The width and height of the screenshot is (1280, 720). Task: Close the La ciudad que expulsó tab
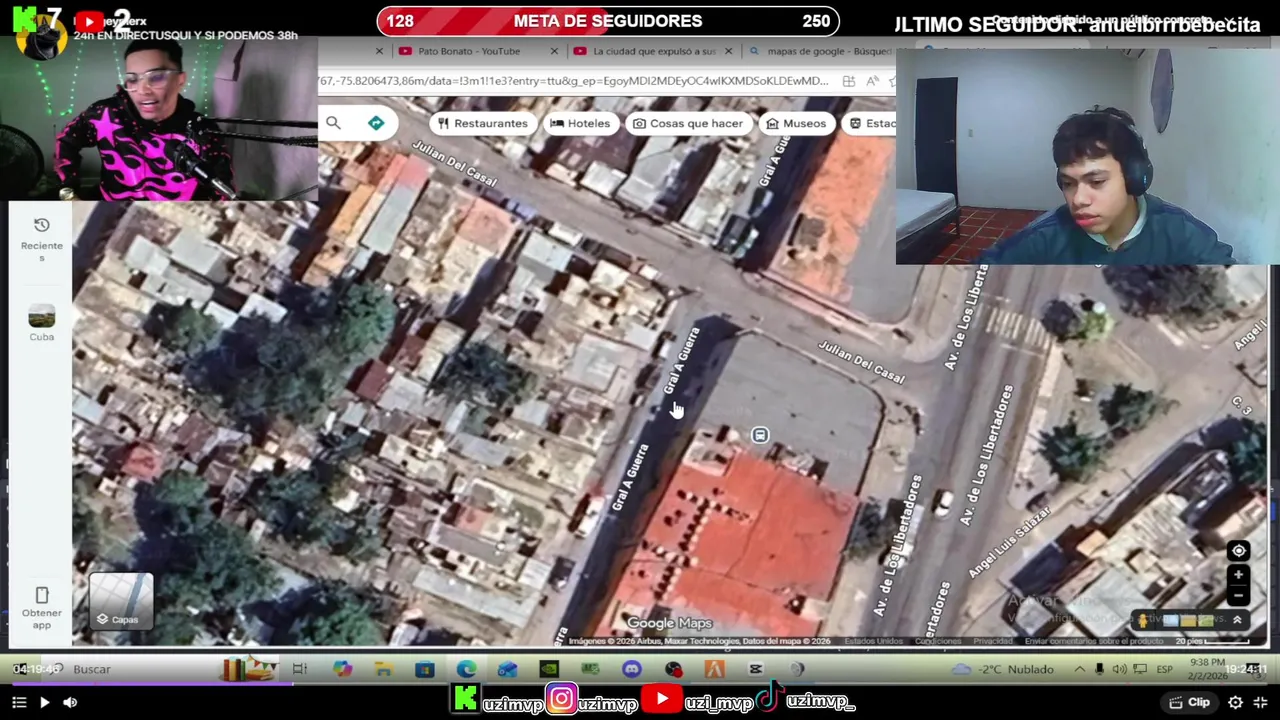tap(728, 51)
